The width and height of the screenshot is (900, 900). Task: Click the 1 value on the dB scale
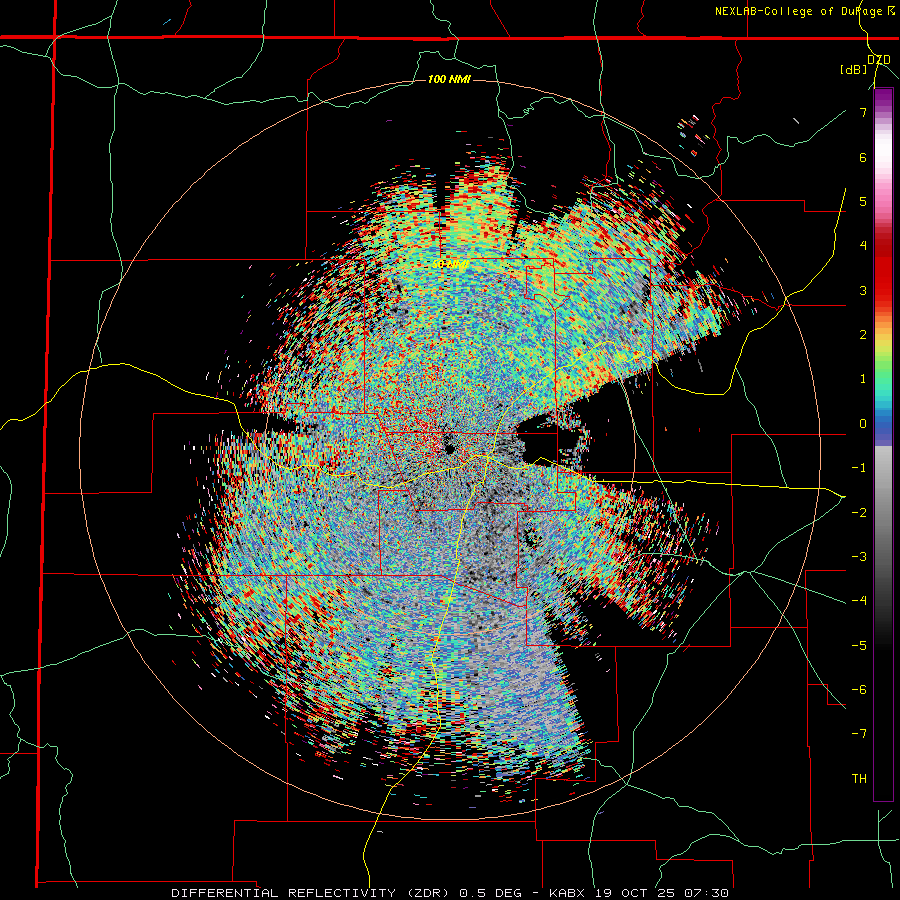click(x=863, y=379)
